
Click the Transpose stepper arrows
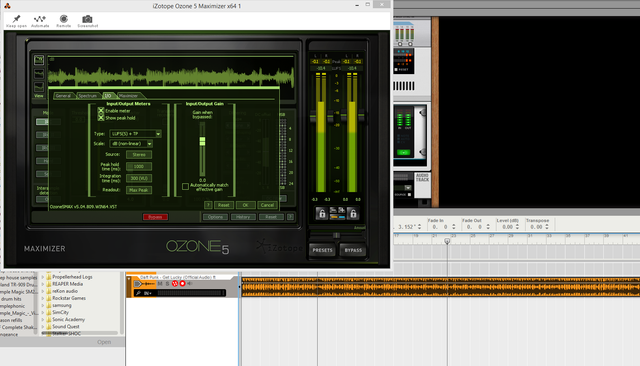tap(547, 227)
